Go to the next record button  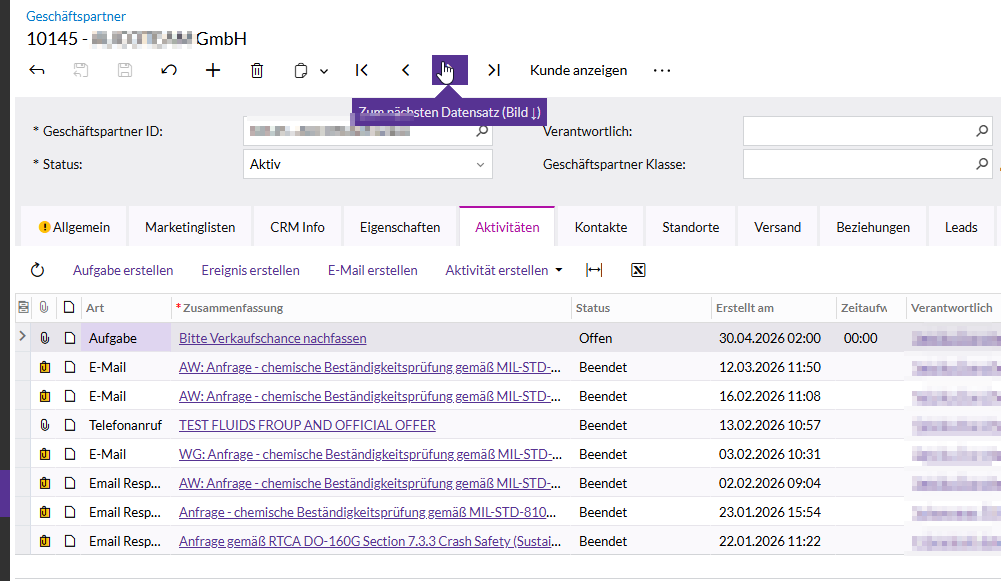tap(450, 70)
